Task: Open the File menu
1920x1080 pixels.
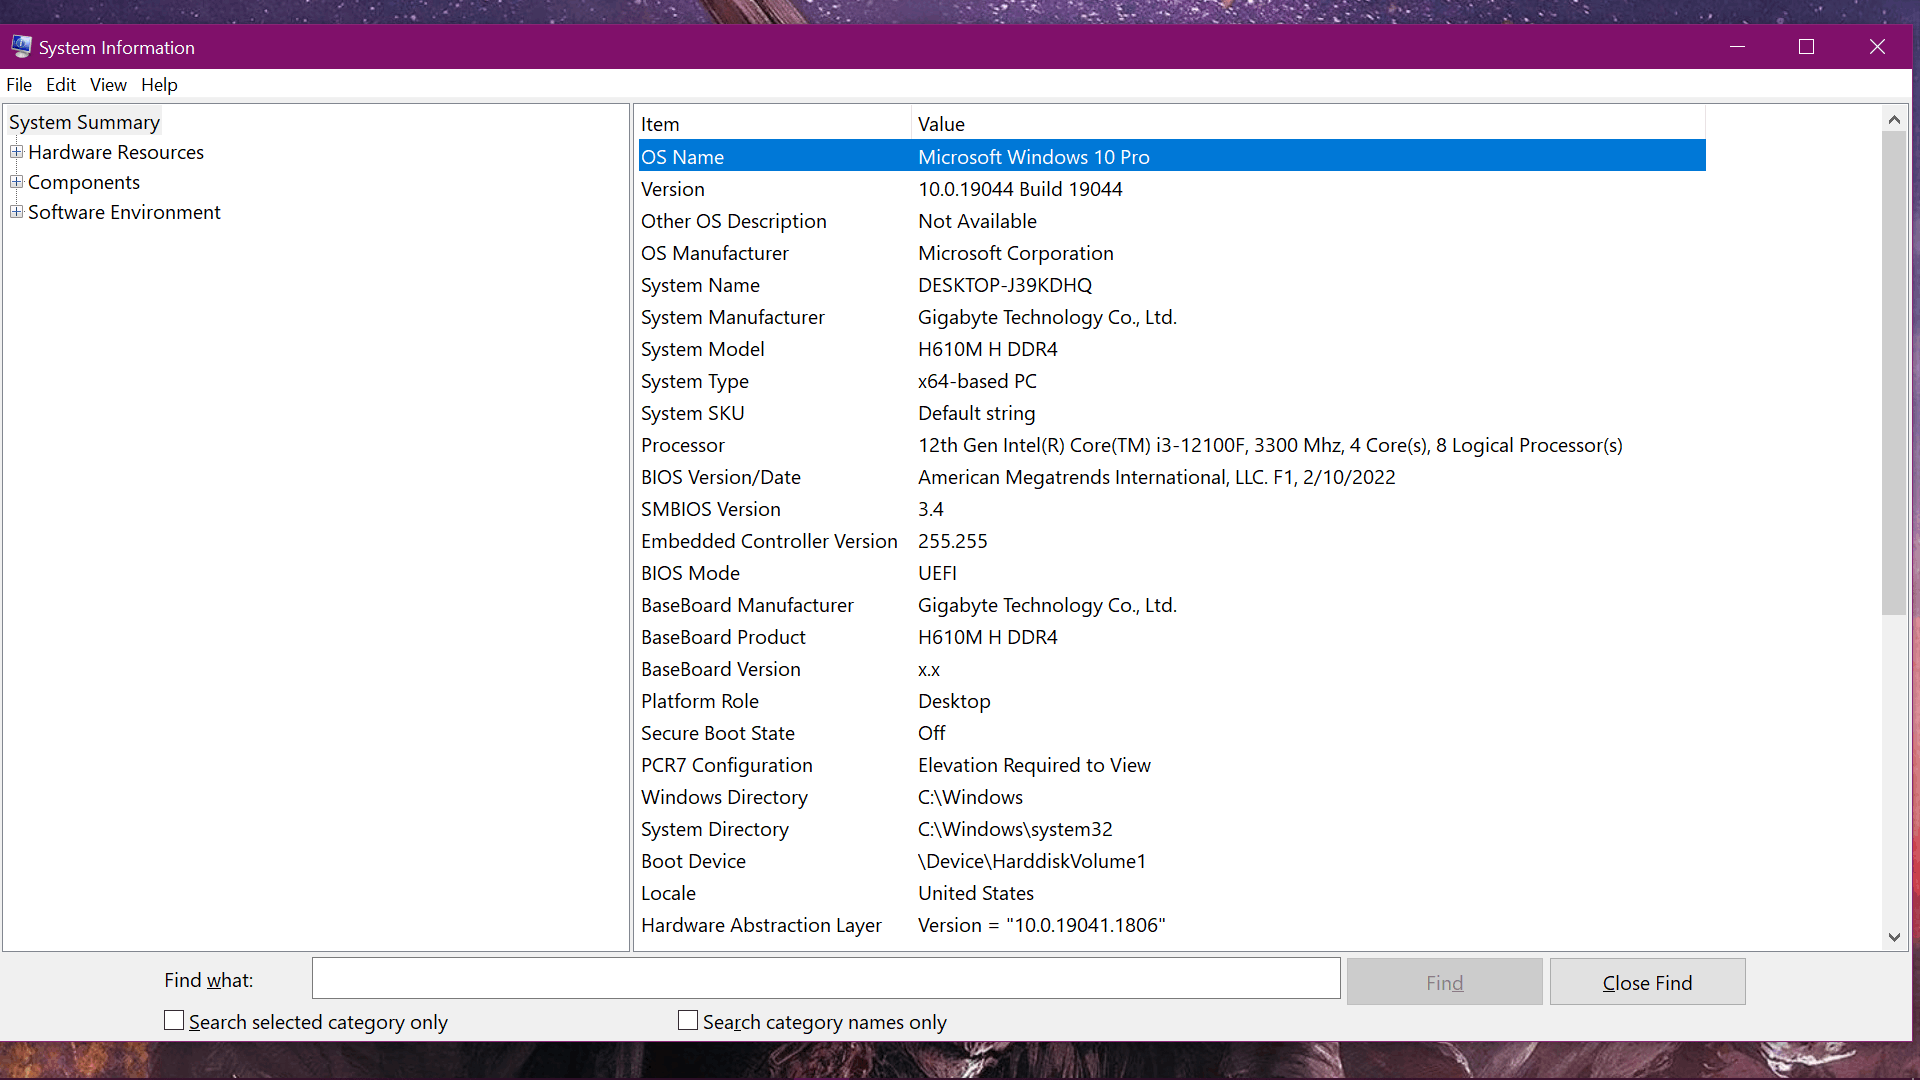Action: [x=19, y=85]
